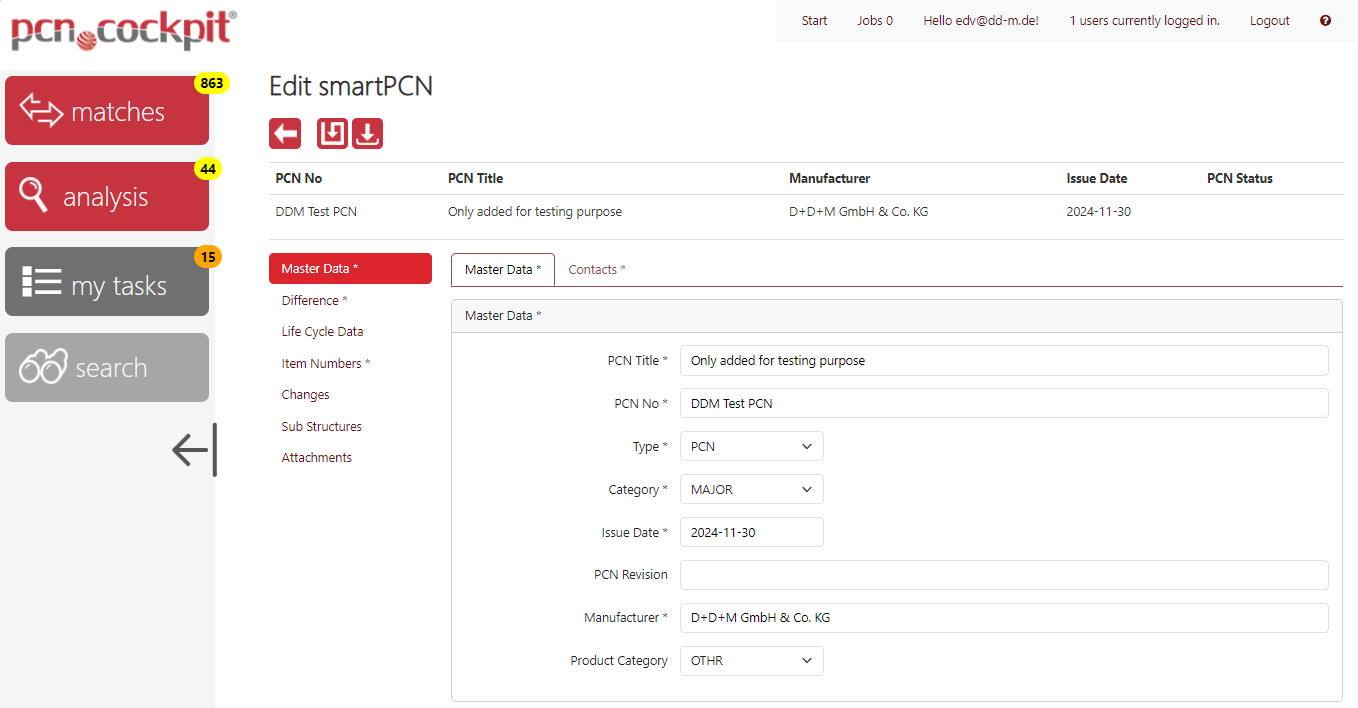Open the Type dropdown showing PCN
This screenshot has height=708, width=1358.
click(x=751, y=446)
